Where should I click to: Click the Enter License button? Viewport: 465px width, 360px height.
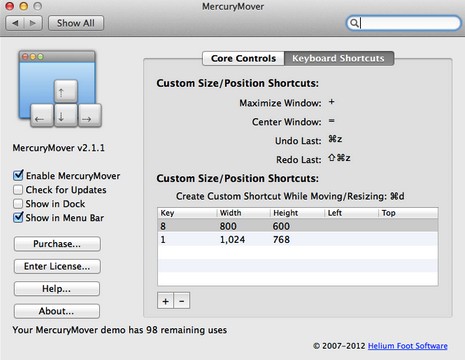(57, 266)
